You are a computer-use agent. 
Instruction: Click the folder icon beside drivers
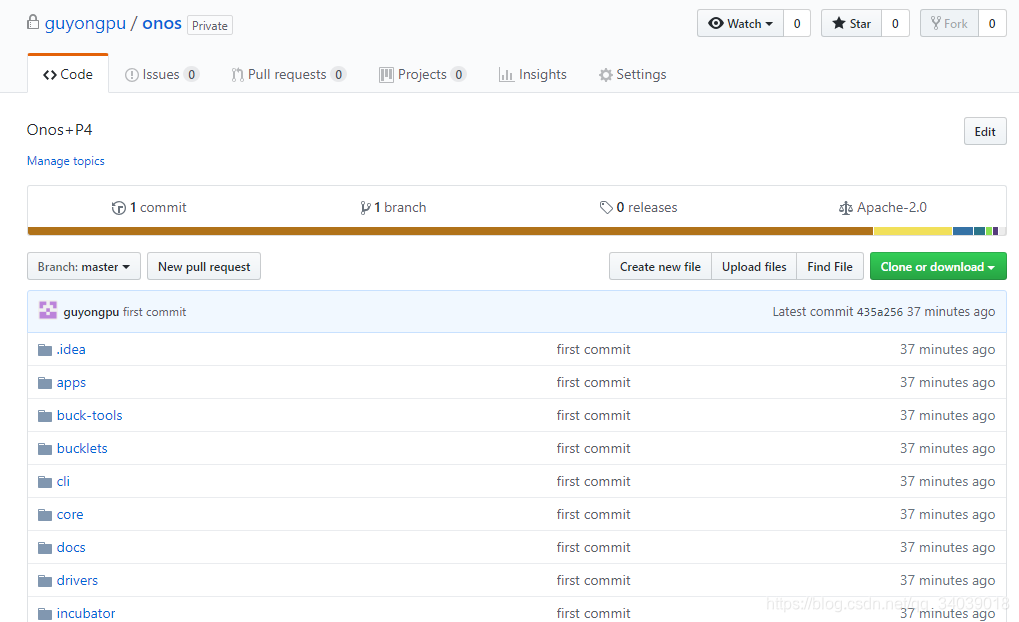point(45,581)
